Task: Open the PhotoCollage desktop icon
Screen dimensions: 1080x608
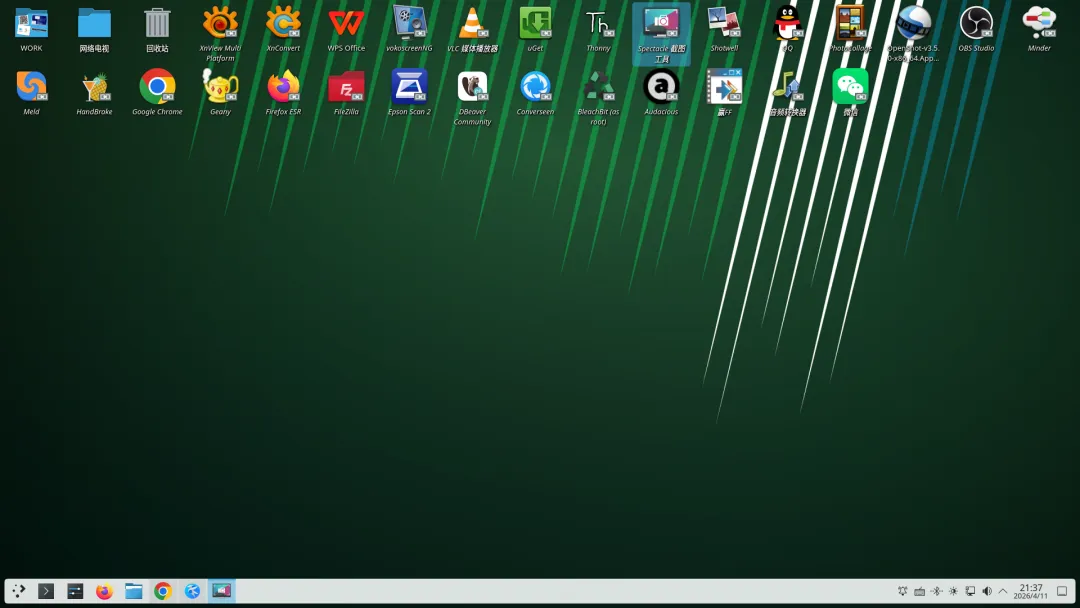Action: pyautogui.click(x=850, y=23)
